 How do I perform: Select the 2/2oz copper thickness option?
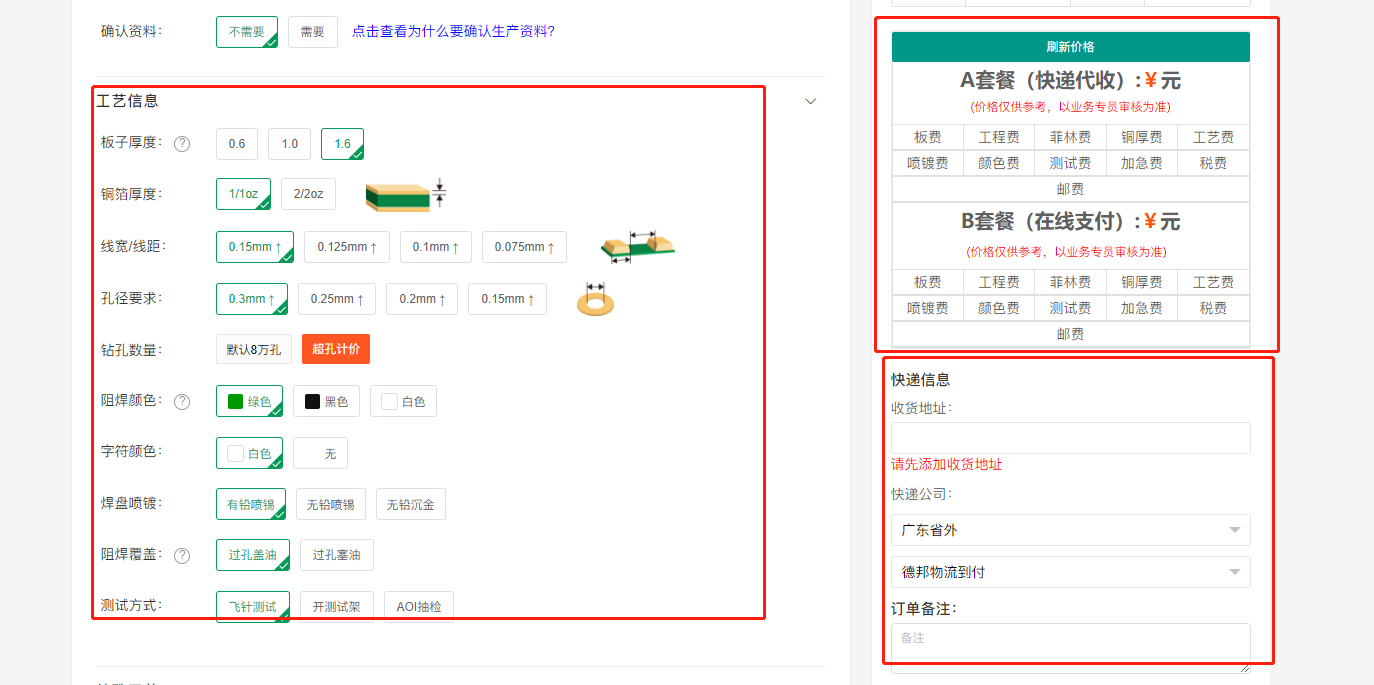click(x=308, y=194)
